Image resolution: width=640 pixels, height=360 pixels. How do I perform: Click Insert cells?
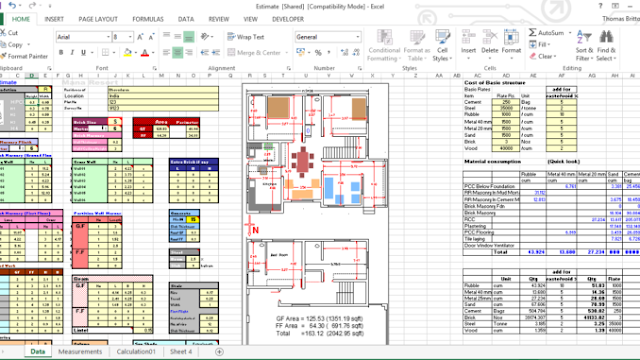(x=468, y=46)
